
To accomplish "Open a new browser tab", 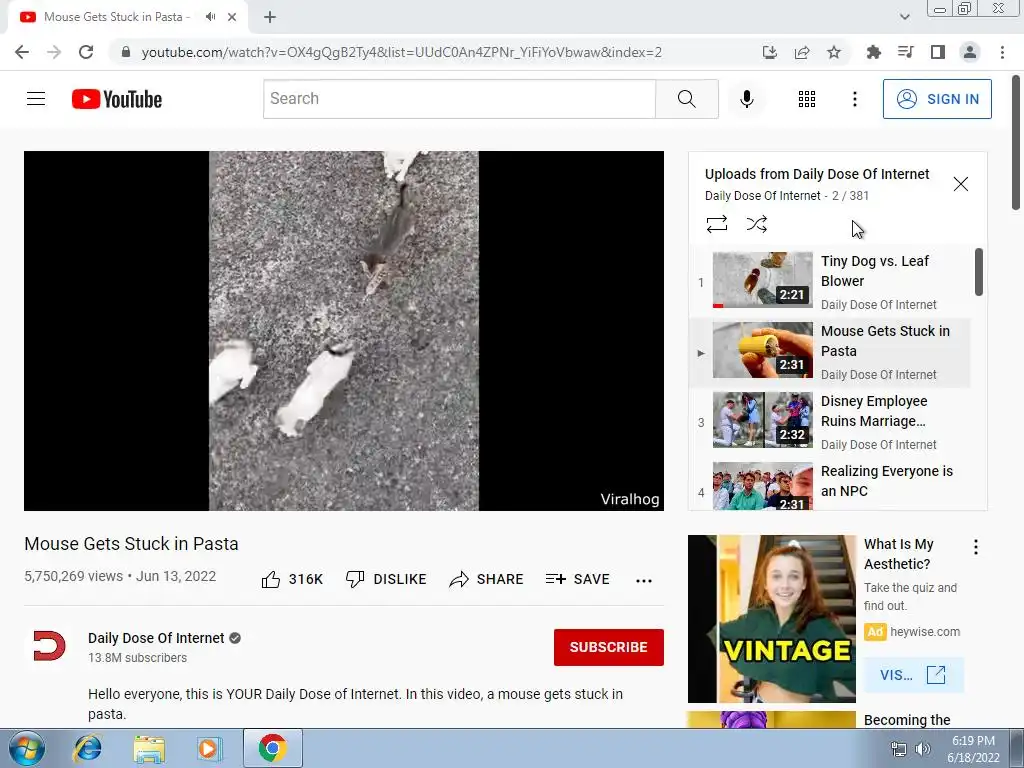I will [x=270, y=17].
